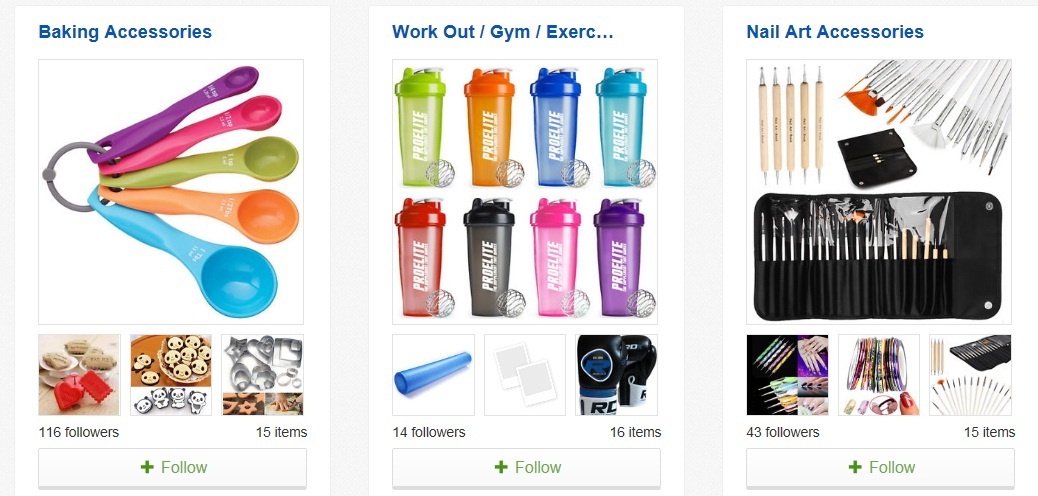This screenshot has width=1038, height=496.
Task: Open the blank placeholder image thumbnail
Action: (525, 375)
